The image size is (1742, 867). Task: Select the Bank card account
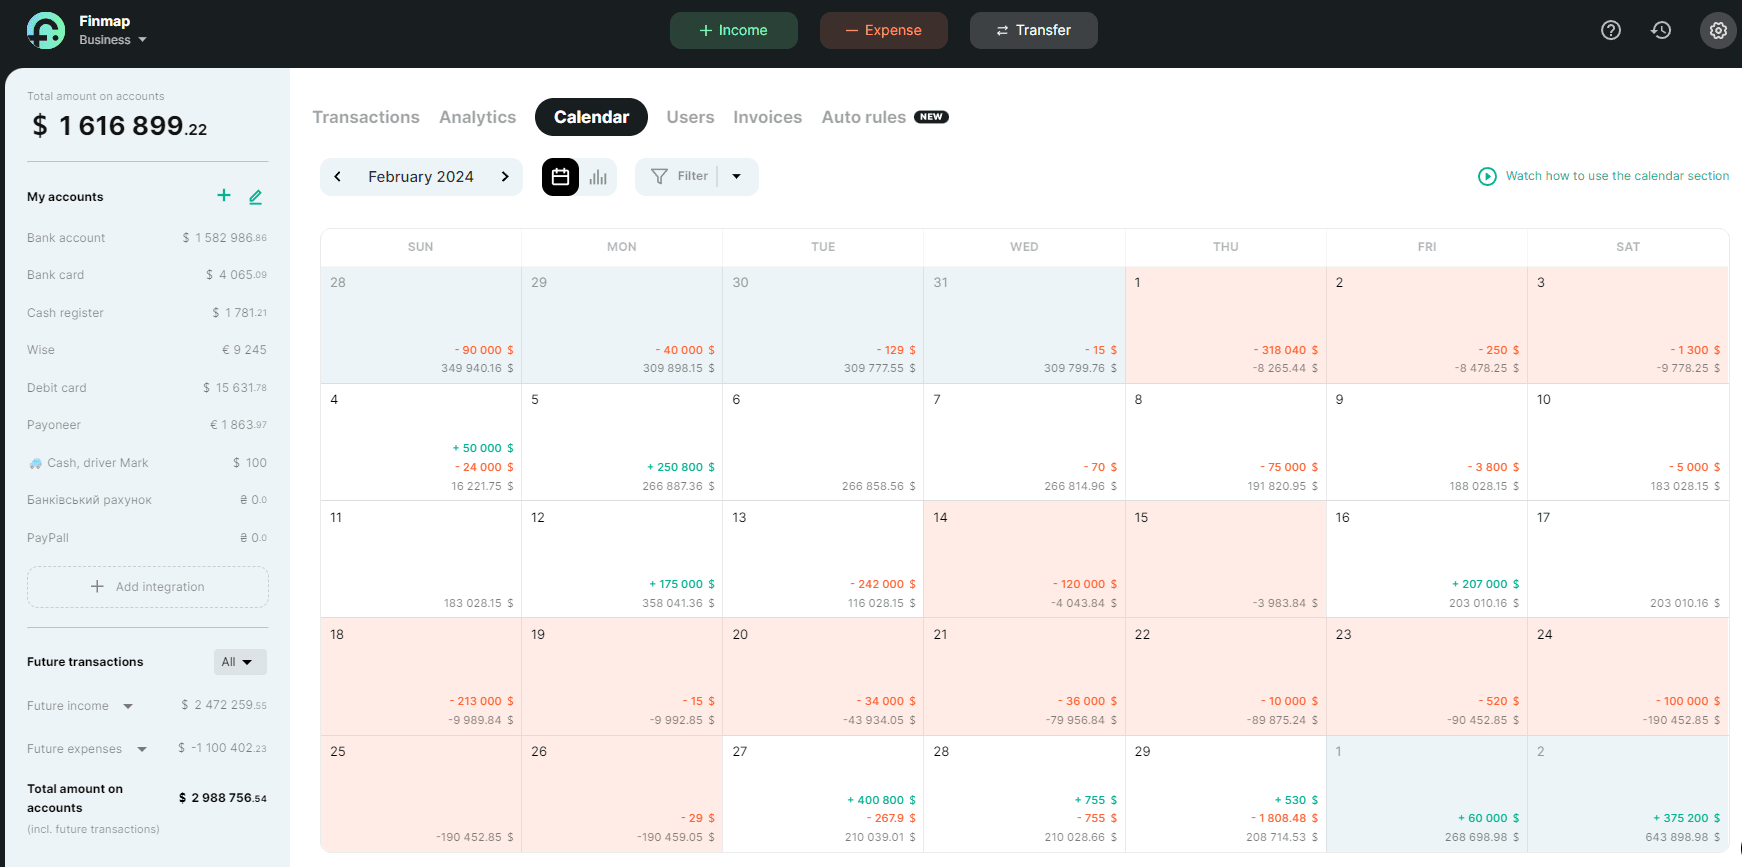(x=147, y=275)
